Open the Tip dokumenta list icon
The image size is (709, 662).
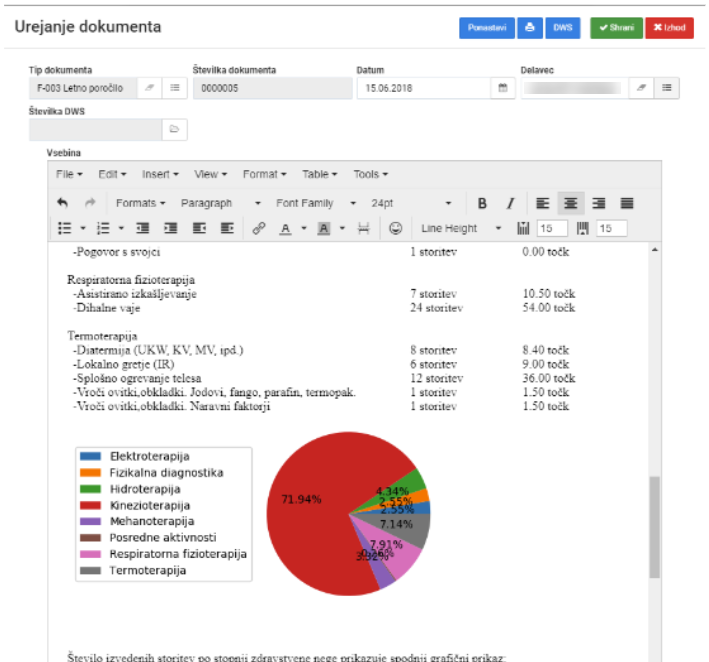[175, 88]
